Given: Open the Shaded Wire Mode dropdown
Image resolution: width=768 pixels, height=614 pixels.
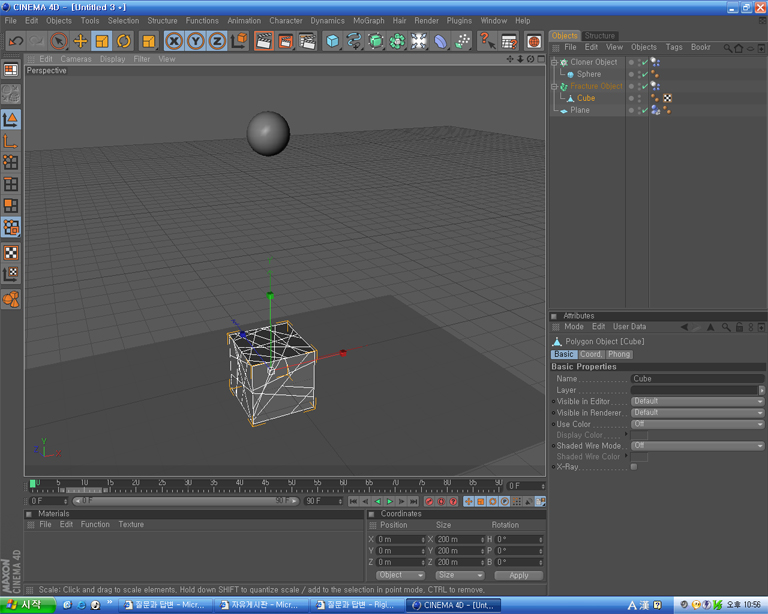Looking at the screenshot, I should [697, 446].
